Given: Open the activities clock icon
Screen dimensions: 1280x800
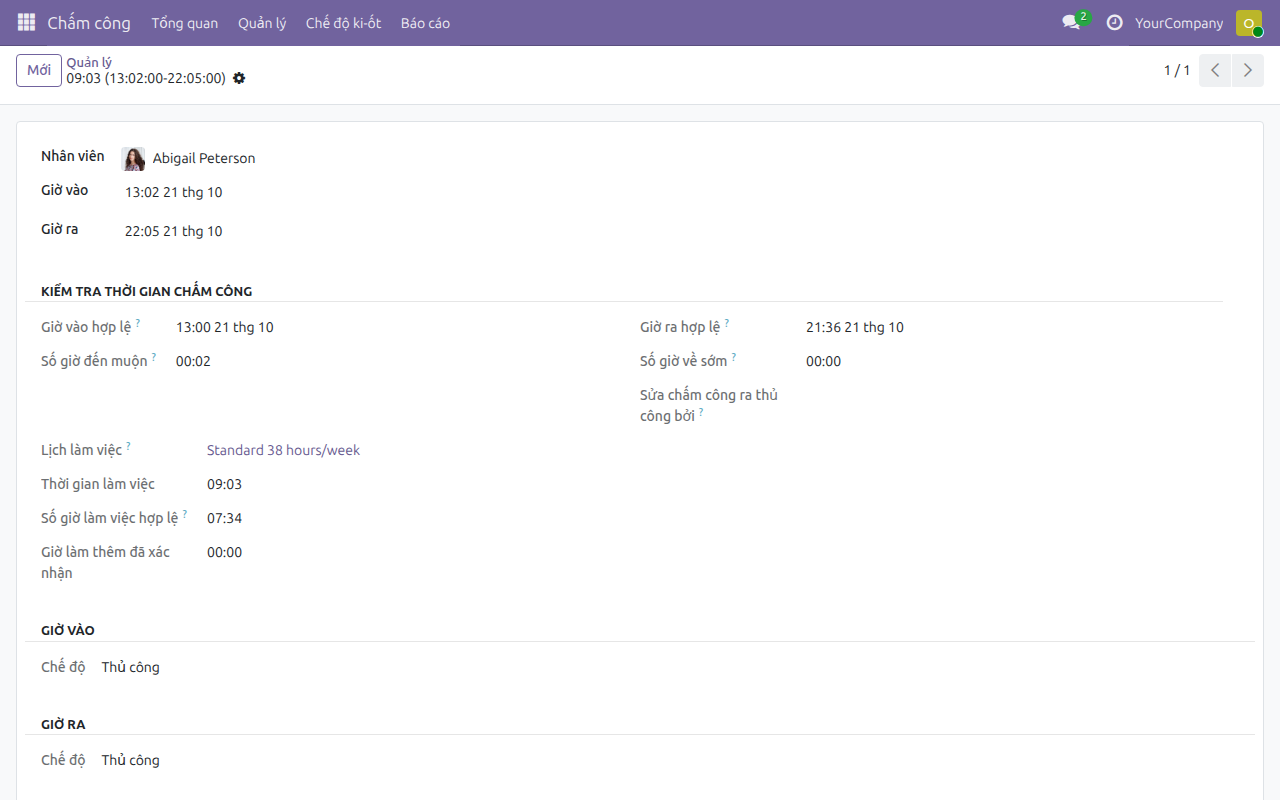Looking at the screenshot, I should (x=1114, y=22).
